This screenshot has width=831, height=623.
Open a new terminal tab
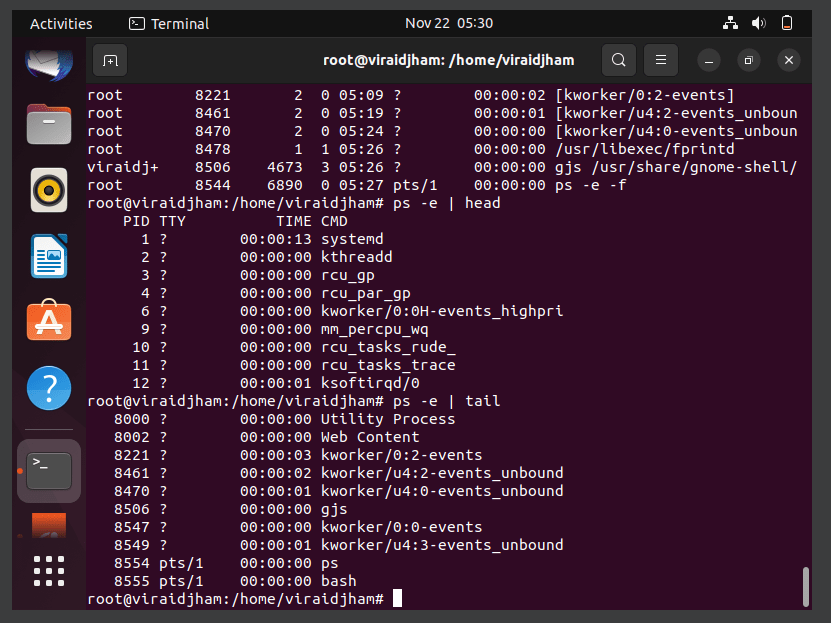(110, 60)
